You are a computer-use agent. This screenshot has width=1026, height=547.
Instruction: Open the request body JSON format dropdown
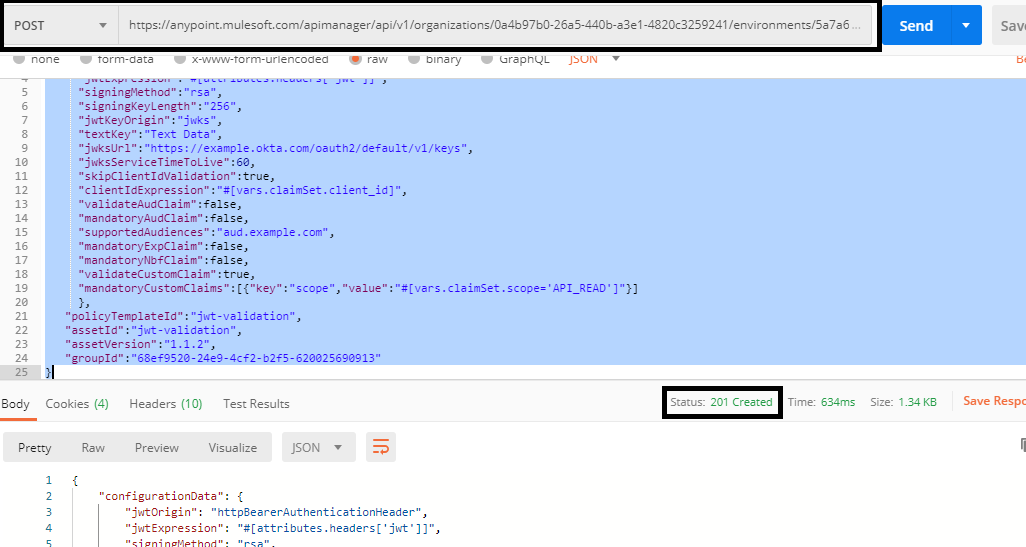coord(594,59)
